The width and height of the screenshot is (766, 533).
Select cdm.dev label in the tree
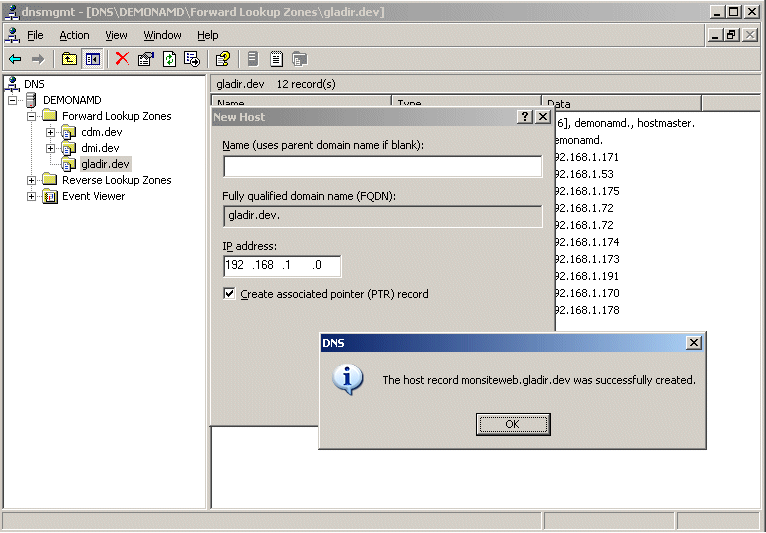tap(102, 132)
